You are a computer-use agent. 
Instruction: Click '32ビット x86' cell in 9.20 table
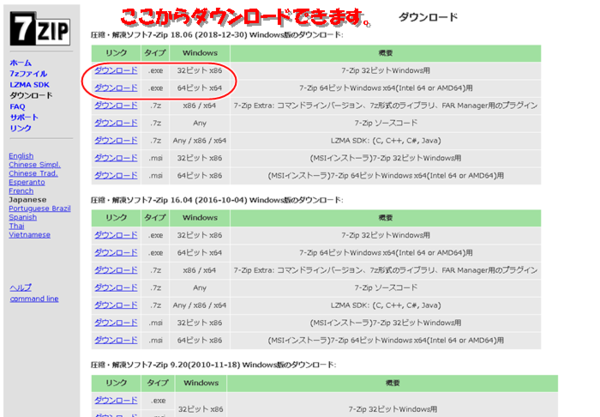201,409
